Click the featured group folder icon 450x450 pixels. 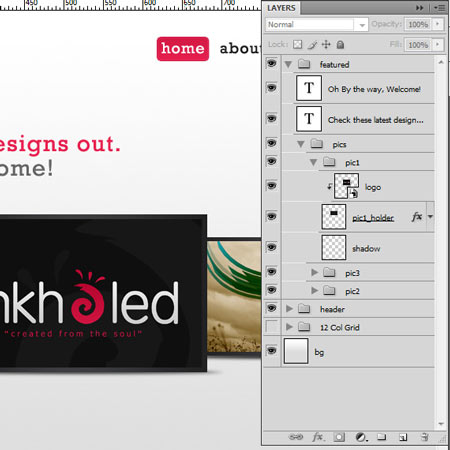coord(304,64)
